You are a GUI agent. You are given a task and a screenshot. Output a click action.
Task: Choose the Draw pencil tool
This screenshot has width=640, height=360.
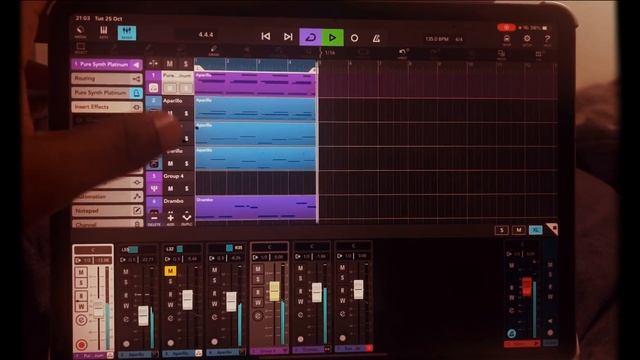point(213,50)
